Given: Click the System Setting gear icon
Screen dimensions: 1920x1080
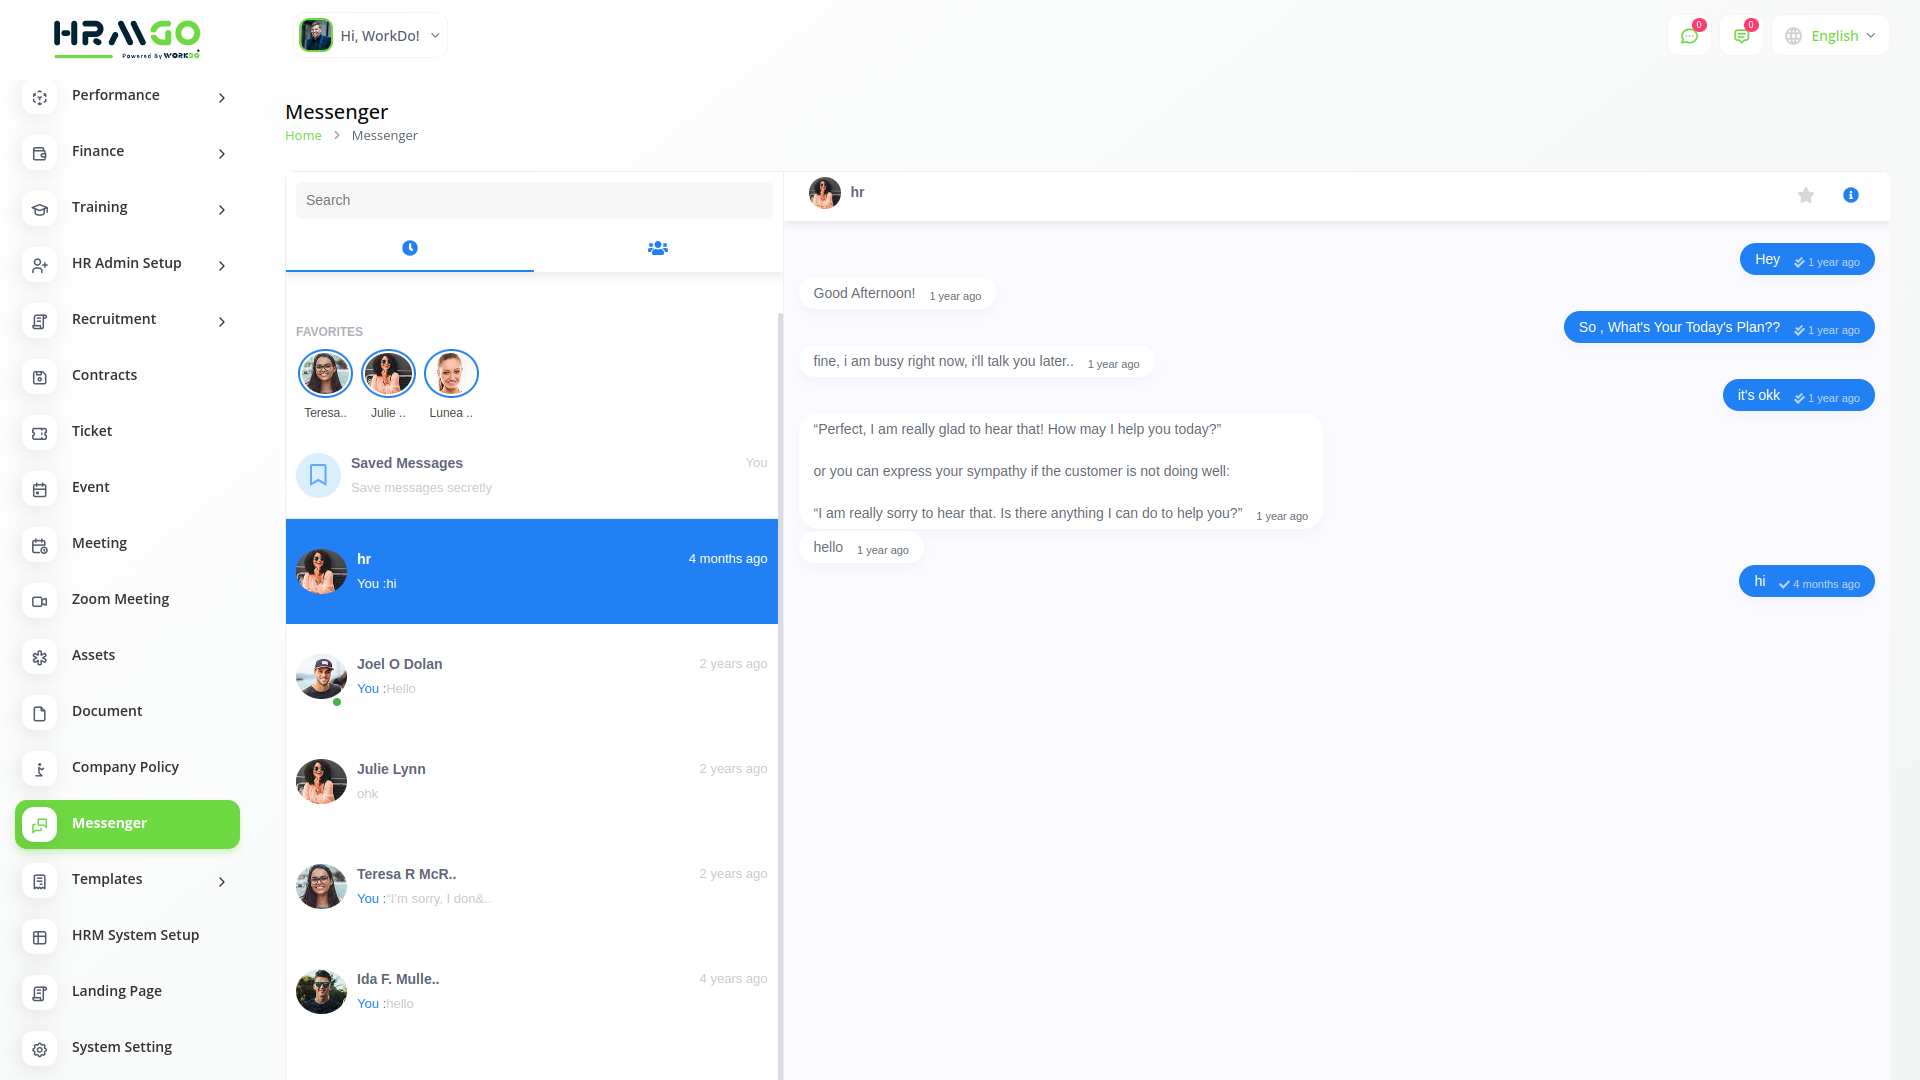Looking at the screenshot, I should click(40, 1049).
